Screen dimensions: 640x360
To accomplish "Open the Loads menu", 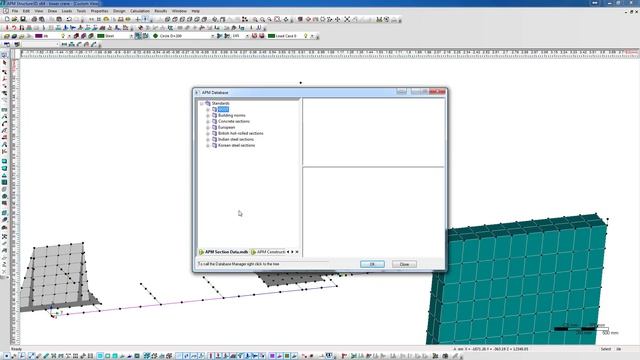I will point(67,11).
